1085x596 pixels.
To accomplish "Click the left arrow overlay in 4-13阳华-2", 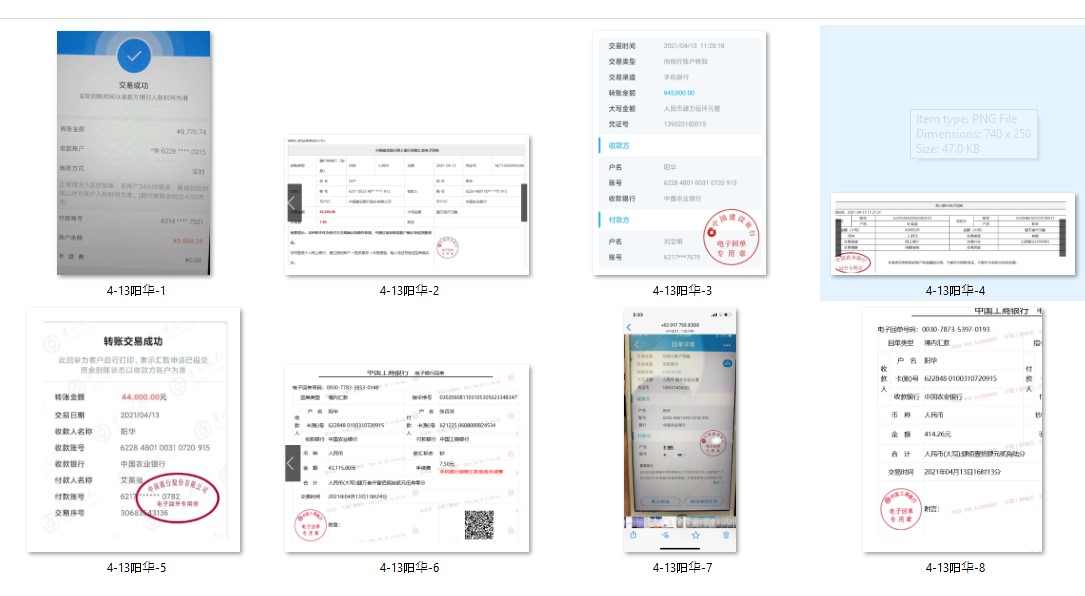I will pos(293,202).
